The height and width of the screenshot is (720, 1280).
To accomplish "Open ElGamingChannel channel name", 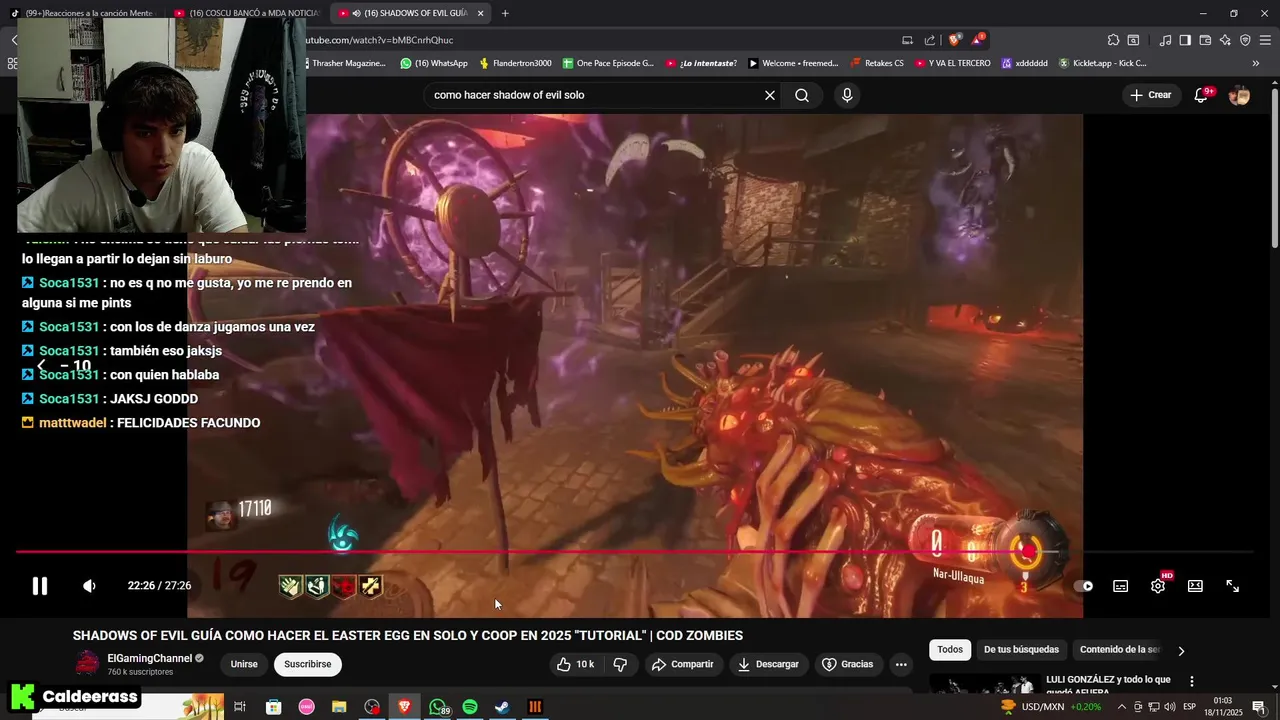I will click(x=150, y=658).
